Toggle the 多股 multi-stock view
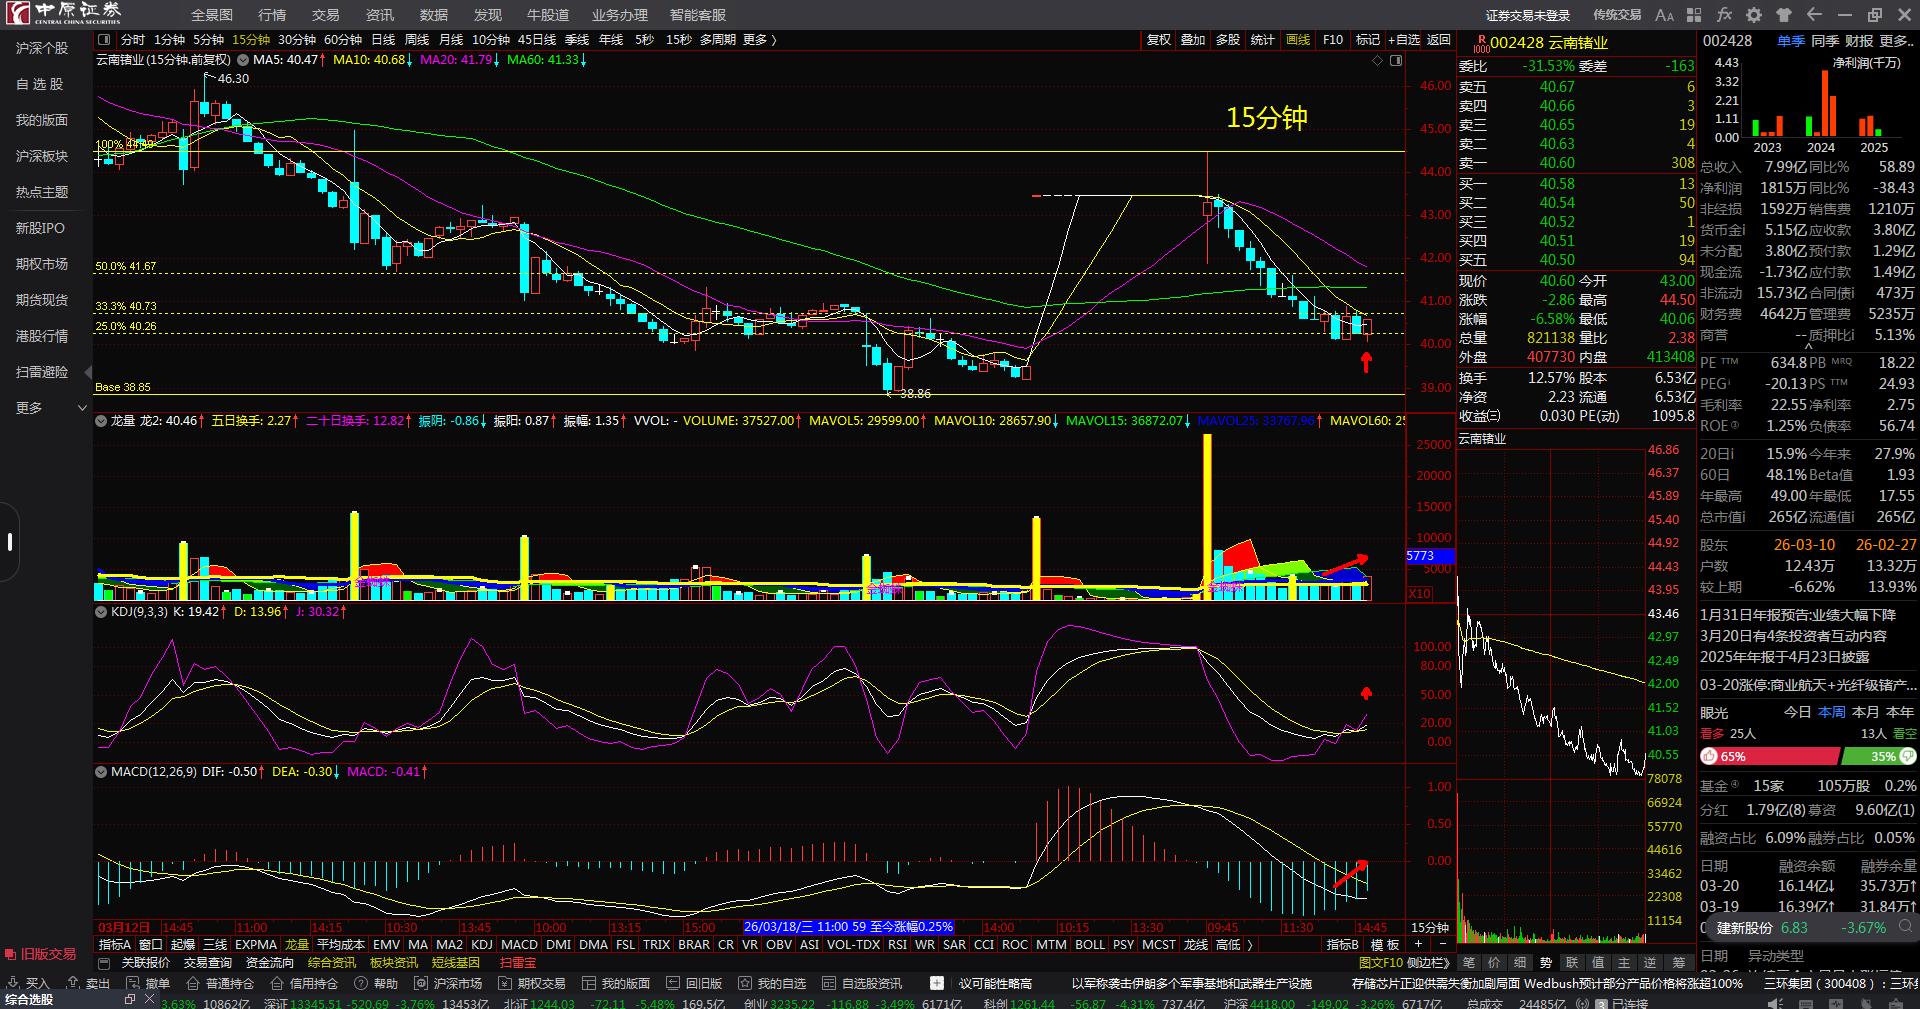Image resolution: width=1920 pixels, height=1009 pixels. [1228, 40]
